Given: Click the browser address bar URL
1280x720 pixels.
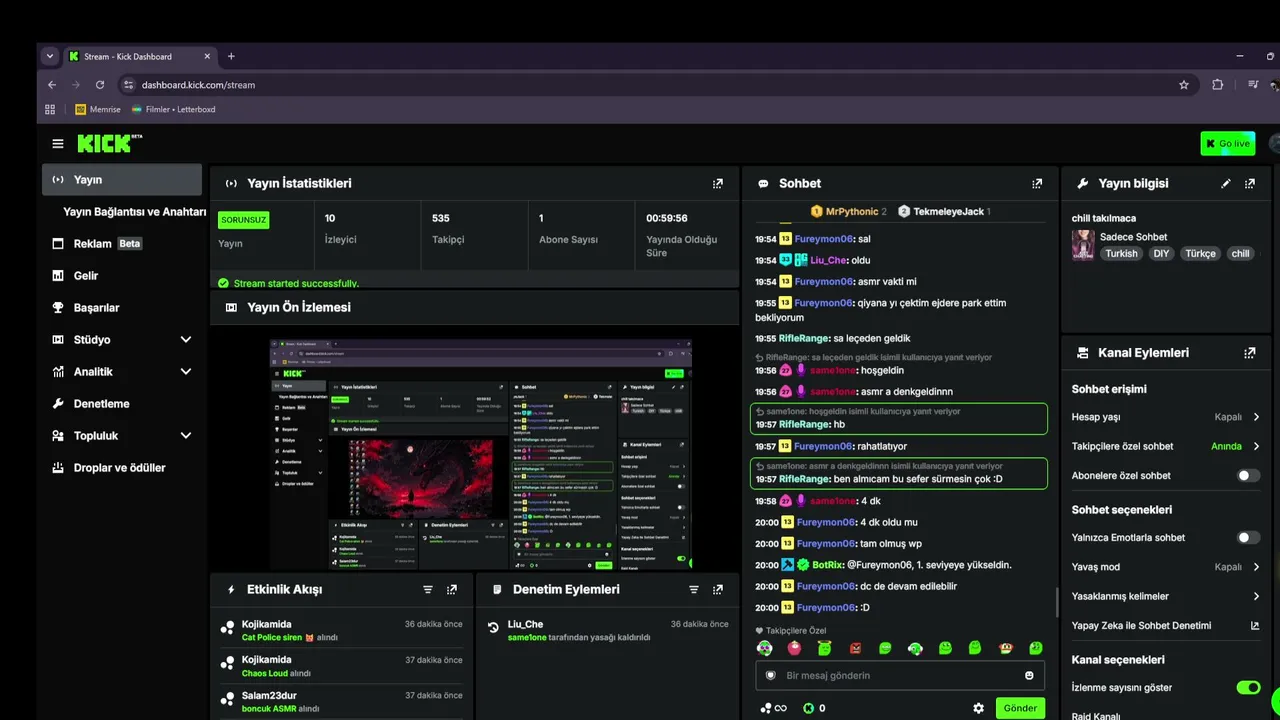Looking at the screenshot, I should [x=198, y=85].
